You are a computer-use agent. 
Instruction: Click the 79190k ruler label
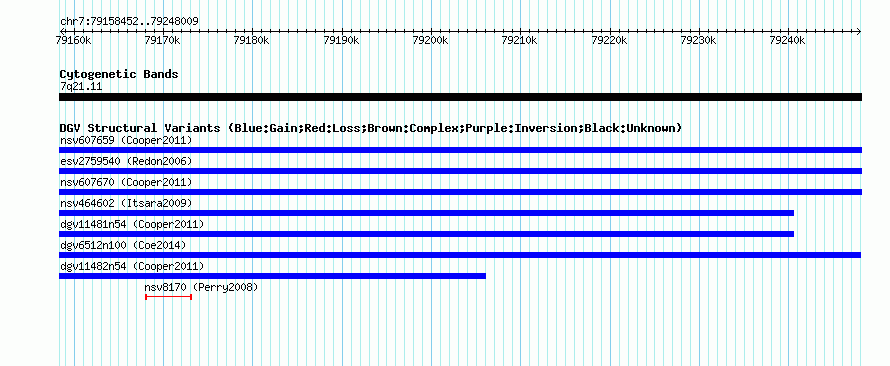(341, 40)
